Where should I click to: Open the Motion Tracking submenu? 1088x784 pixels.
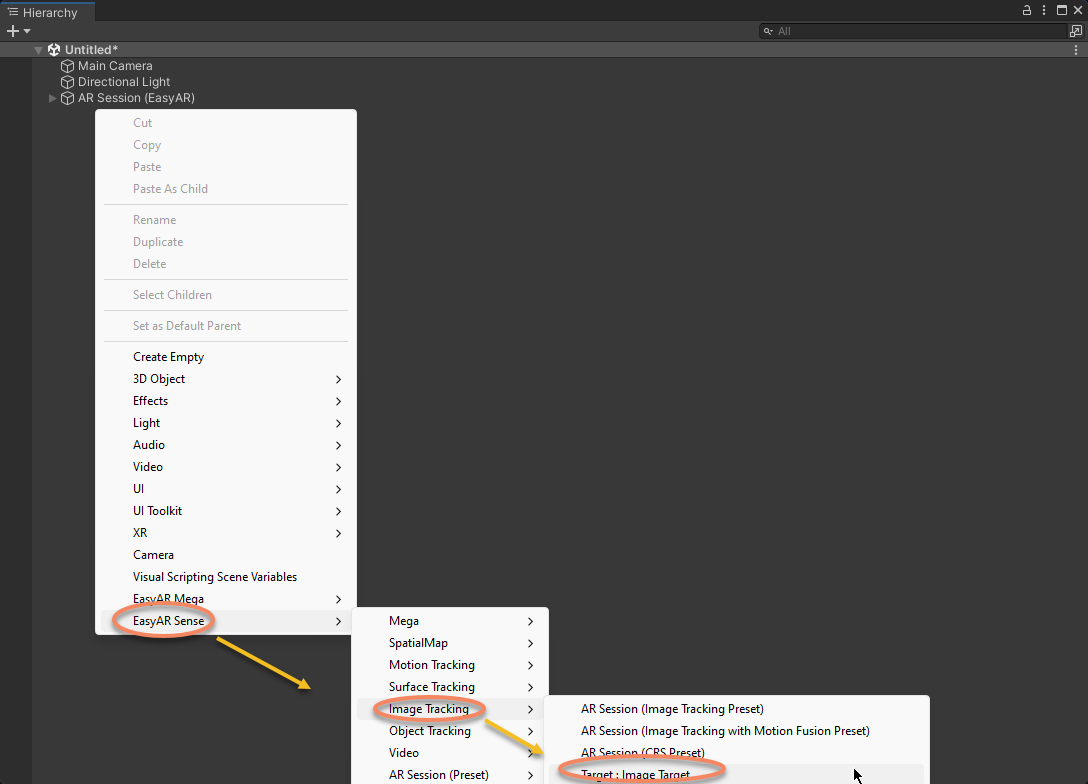coord(432,665)
